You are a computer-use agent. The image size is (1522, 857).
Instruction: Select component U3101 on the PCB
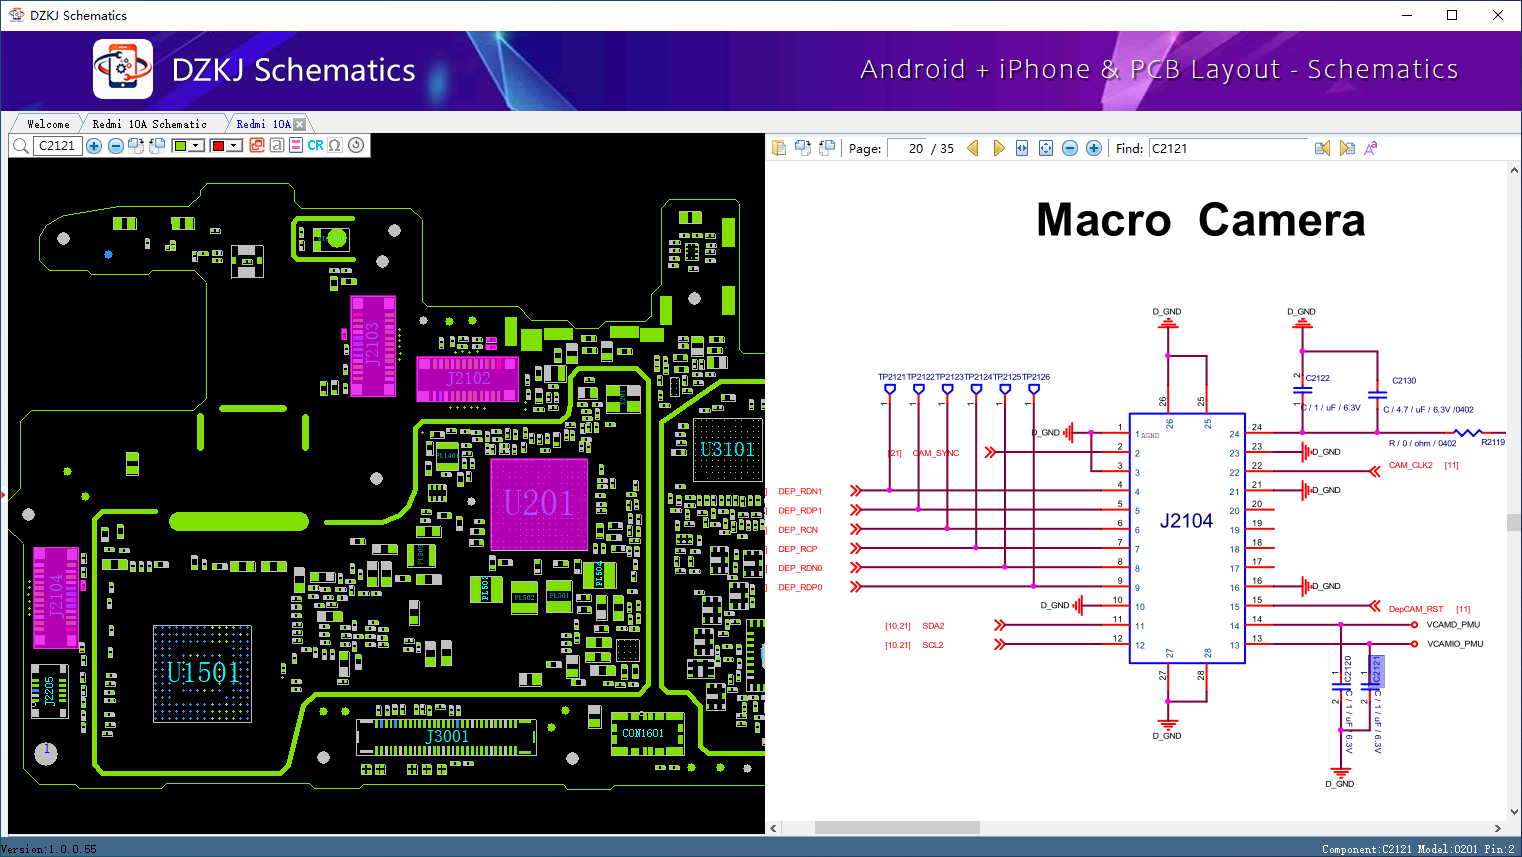click(x=727, y=449)
